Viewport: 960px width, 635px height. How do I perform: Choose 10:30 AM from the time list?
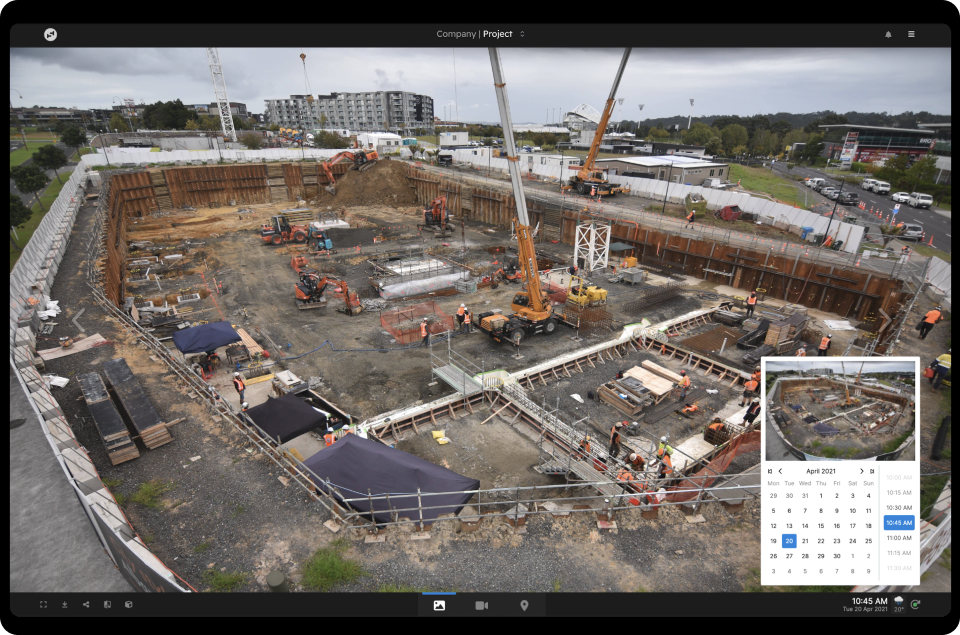(x=898, y=508)
